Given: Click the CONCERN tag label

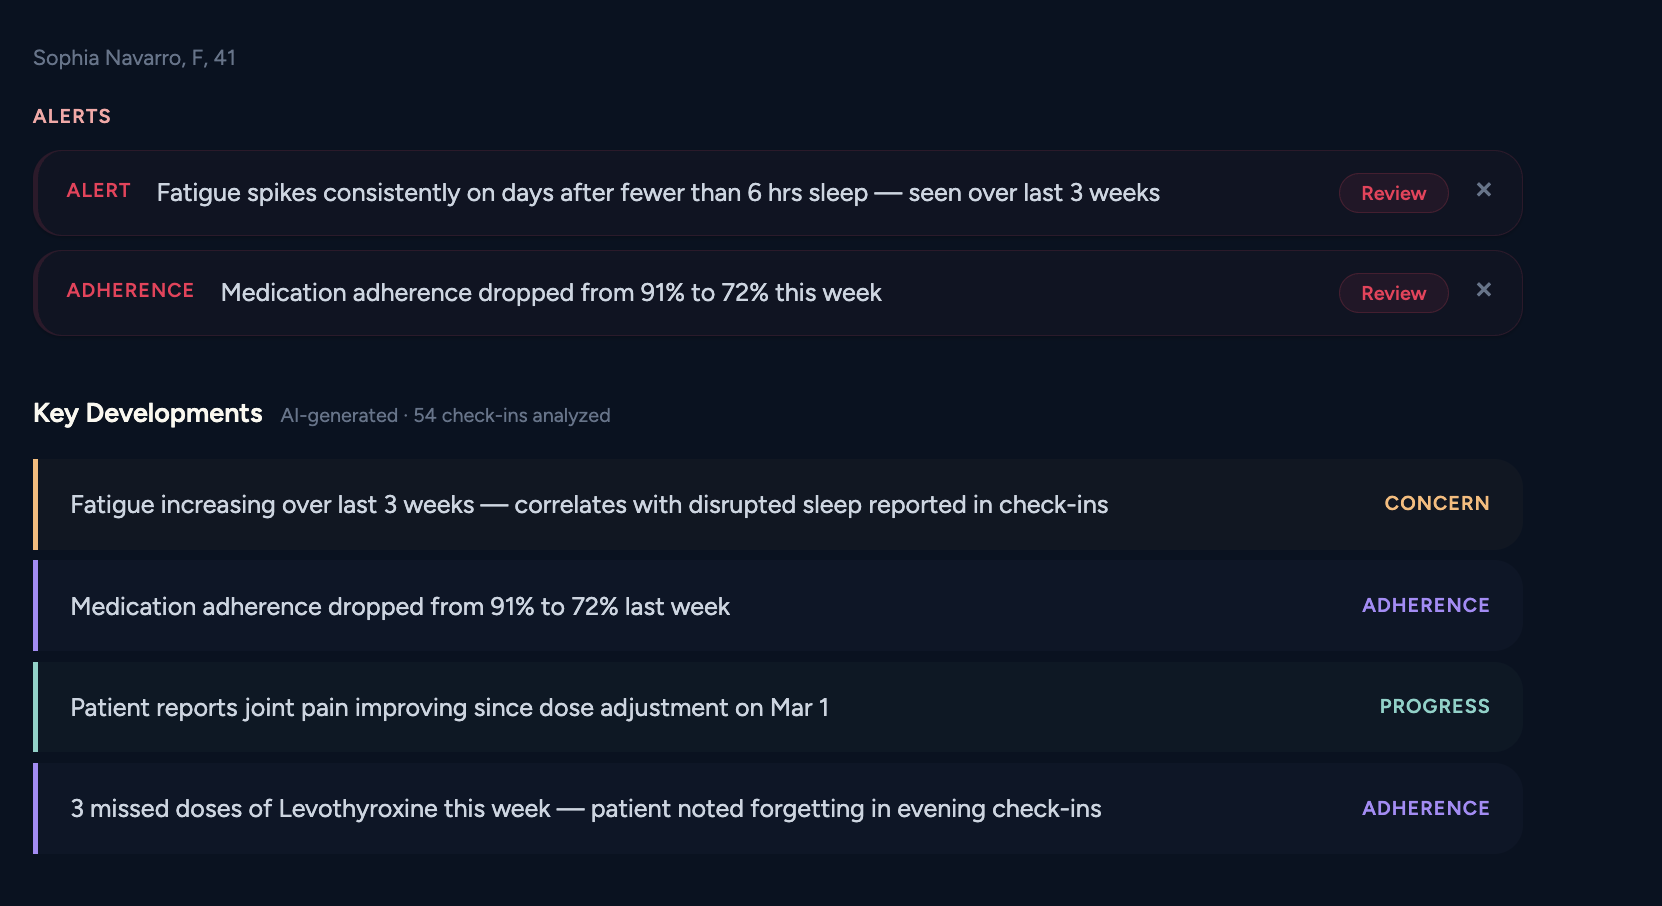Looking at the screenshot, I should coord(1436,504).
